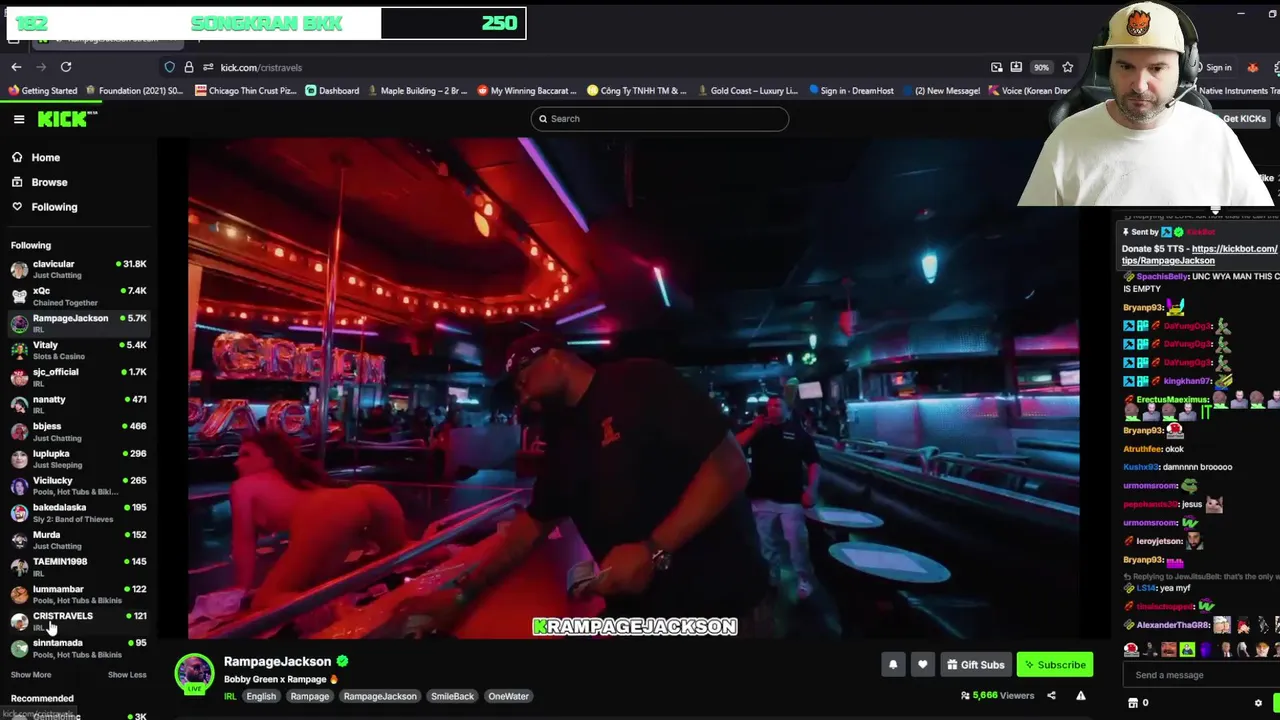The image size is (1280, 720).
Task: Open Vitaly's channel in Following list
Action: tap(78, 350)
